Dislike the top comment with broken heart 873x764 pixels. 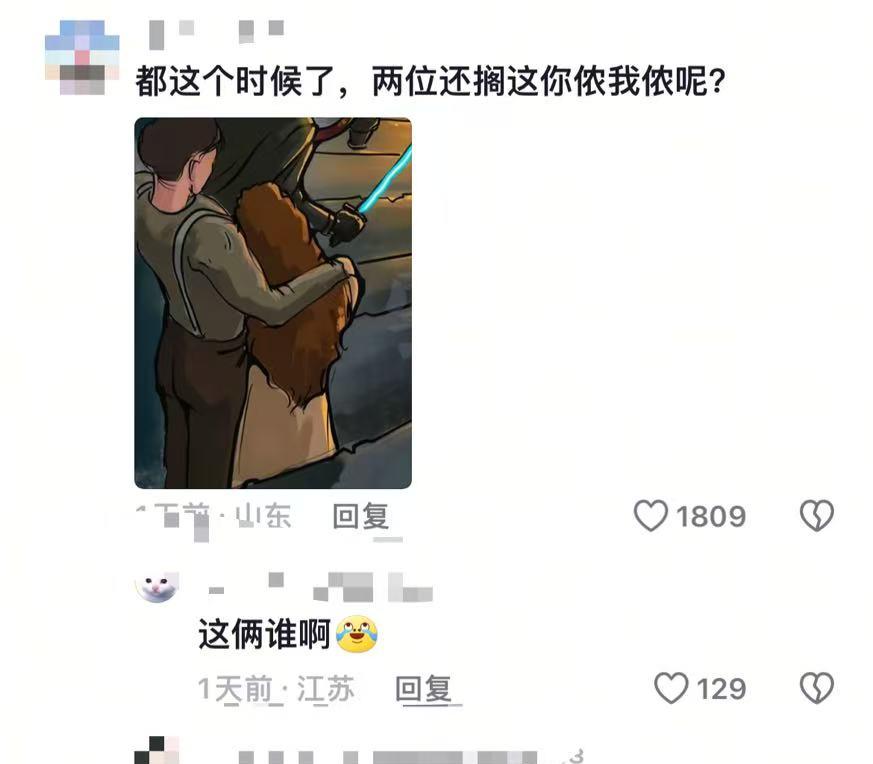[817, 516]
